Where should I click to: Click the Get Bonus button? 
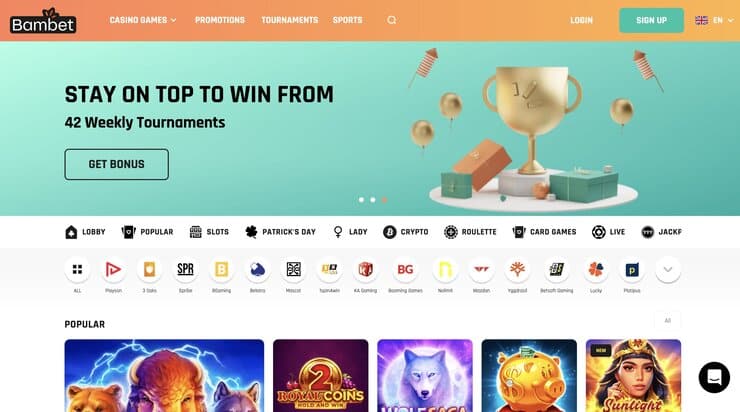pos(117,164)
